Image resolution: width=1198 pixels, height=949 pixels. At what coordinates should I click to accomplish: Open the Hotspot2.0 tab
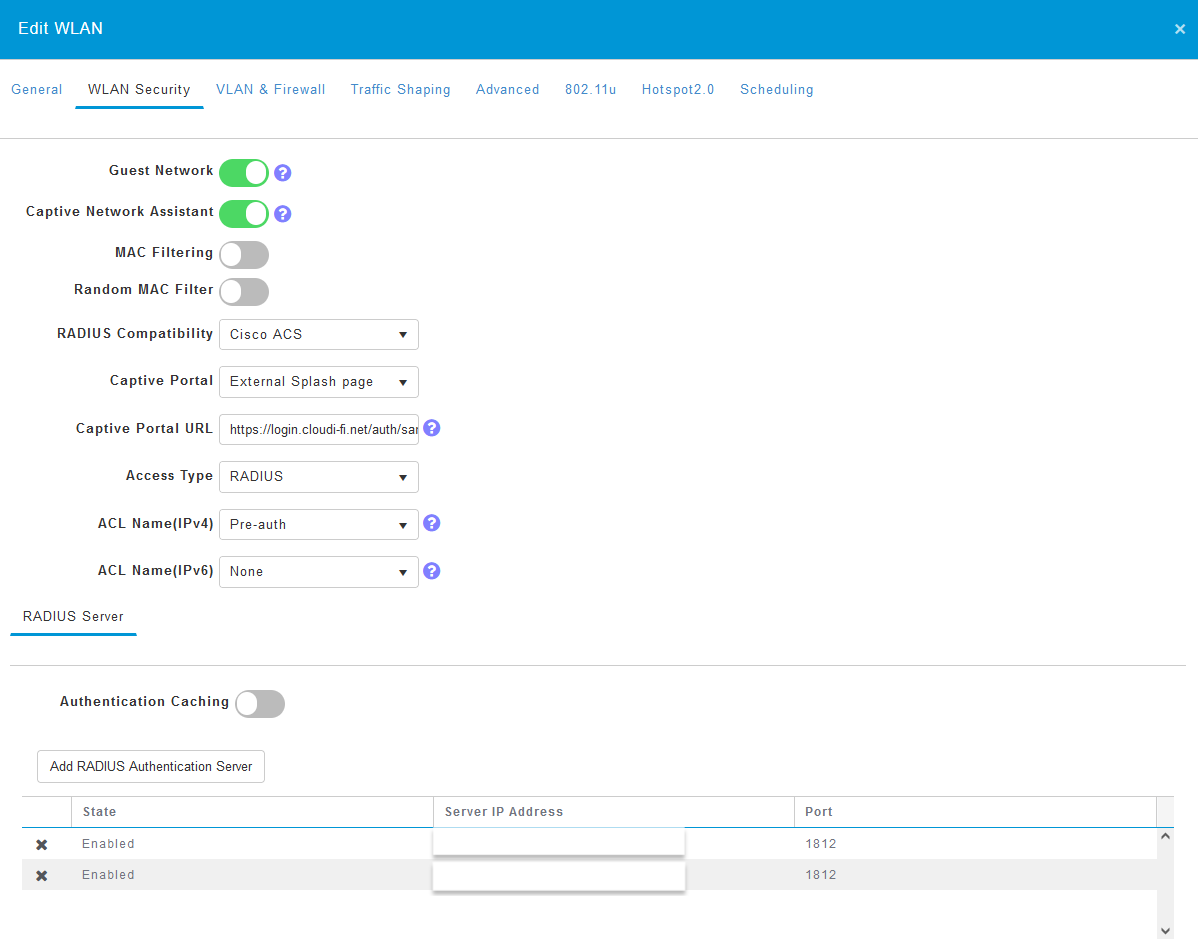click(678, 89)
